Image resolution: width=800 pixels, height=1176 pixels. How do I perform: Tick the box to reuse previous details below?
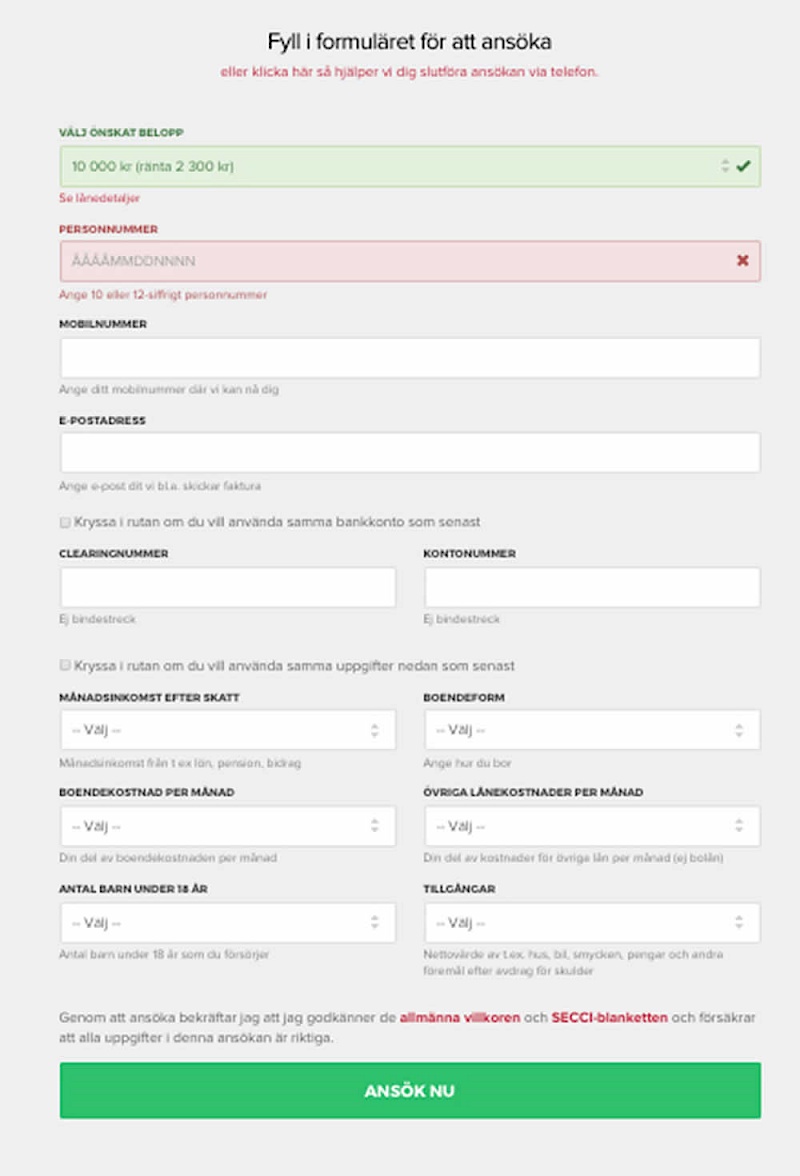coord(66,665)
